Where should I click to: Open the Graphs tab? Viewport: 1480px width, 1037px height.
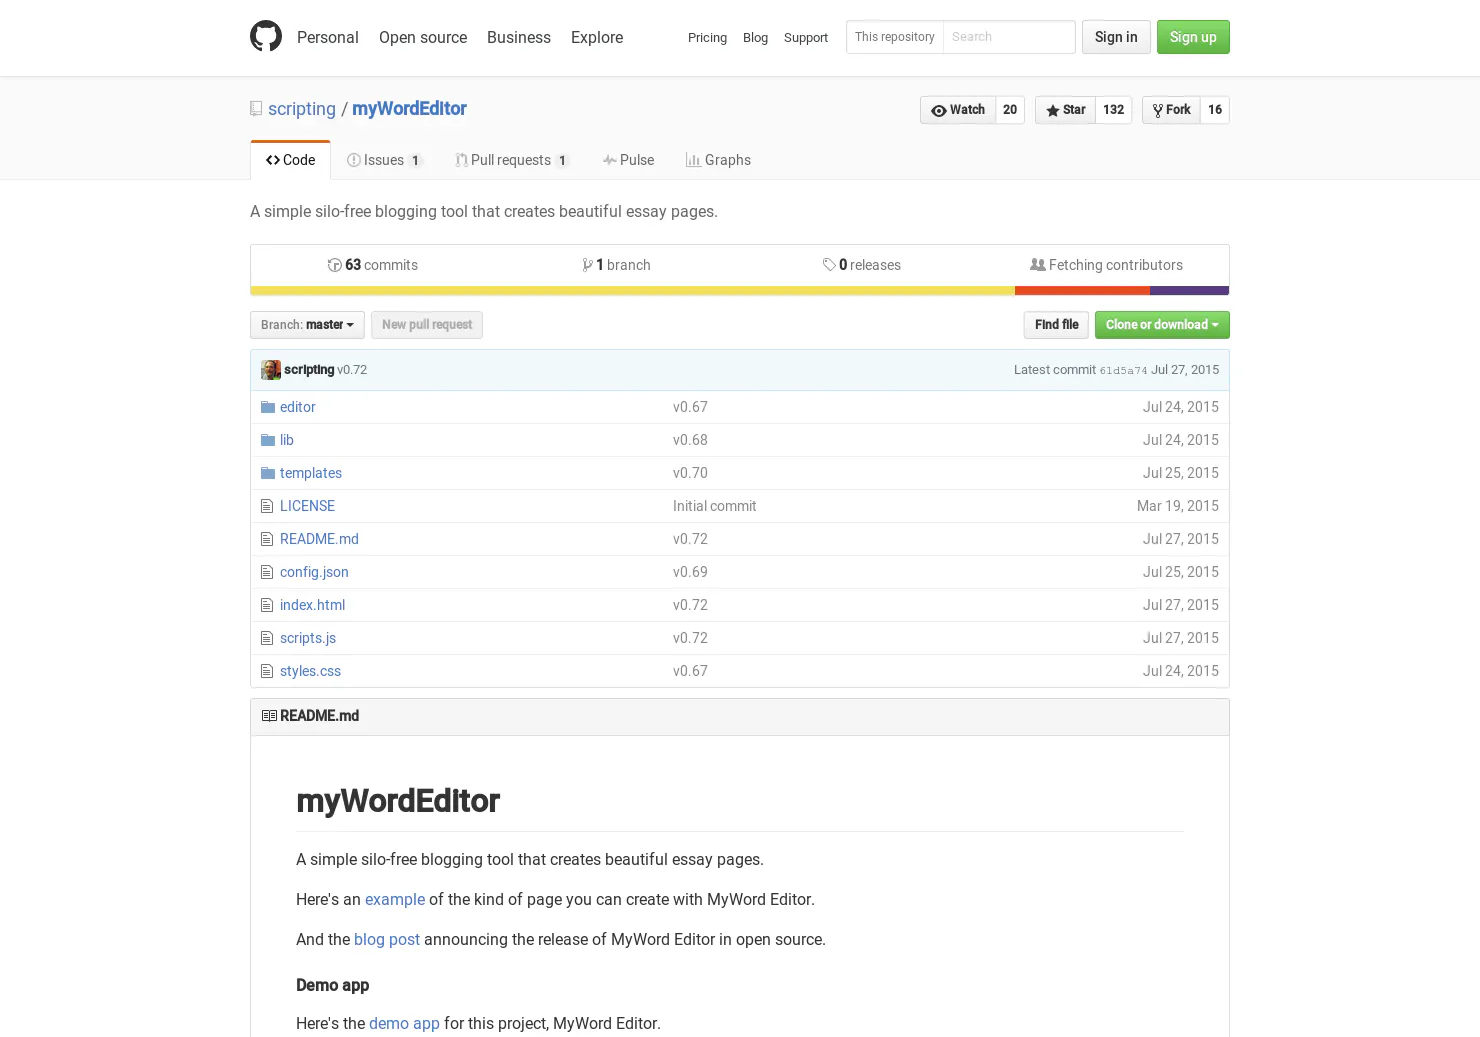point(718,160)
